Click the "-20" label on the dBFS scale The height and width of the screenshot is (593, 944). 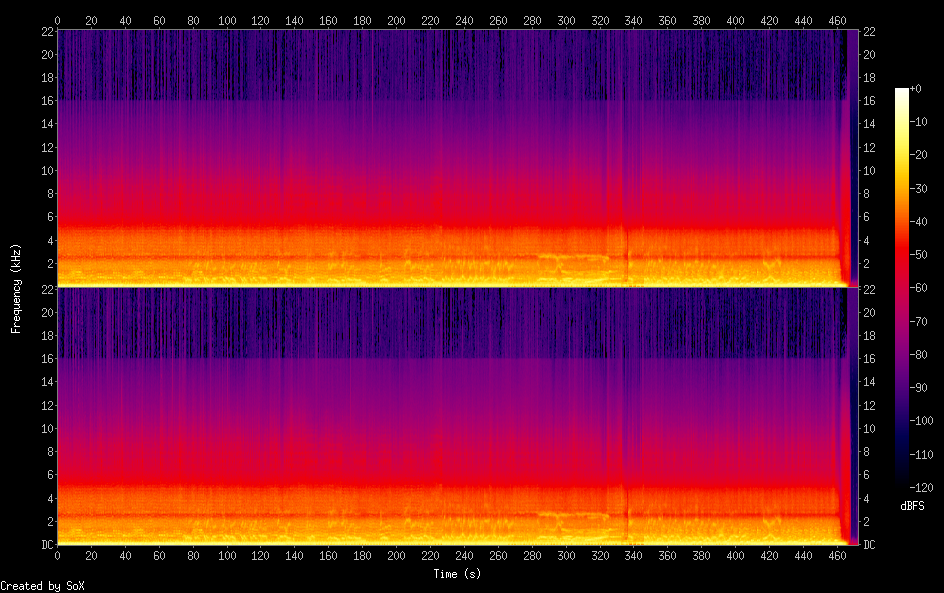pyautogui.click(x=919, y=155)
